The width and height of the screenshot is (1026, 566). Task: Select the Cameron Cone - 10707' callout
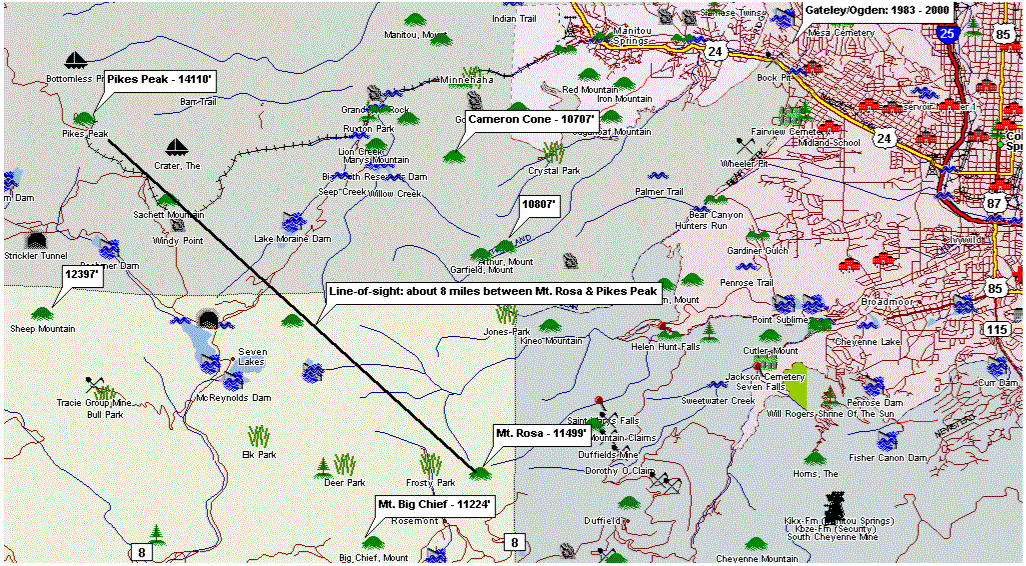pyautogui.click(x=531, y=120)
